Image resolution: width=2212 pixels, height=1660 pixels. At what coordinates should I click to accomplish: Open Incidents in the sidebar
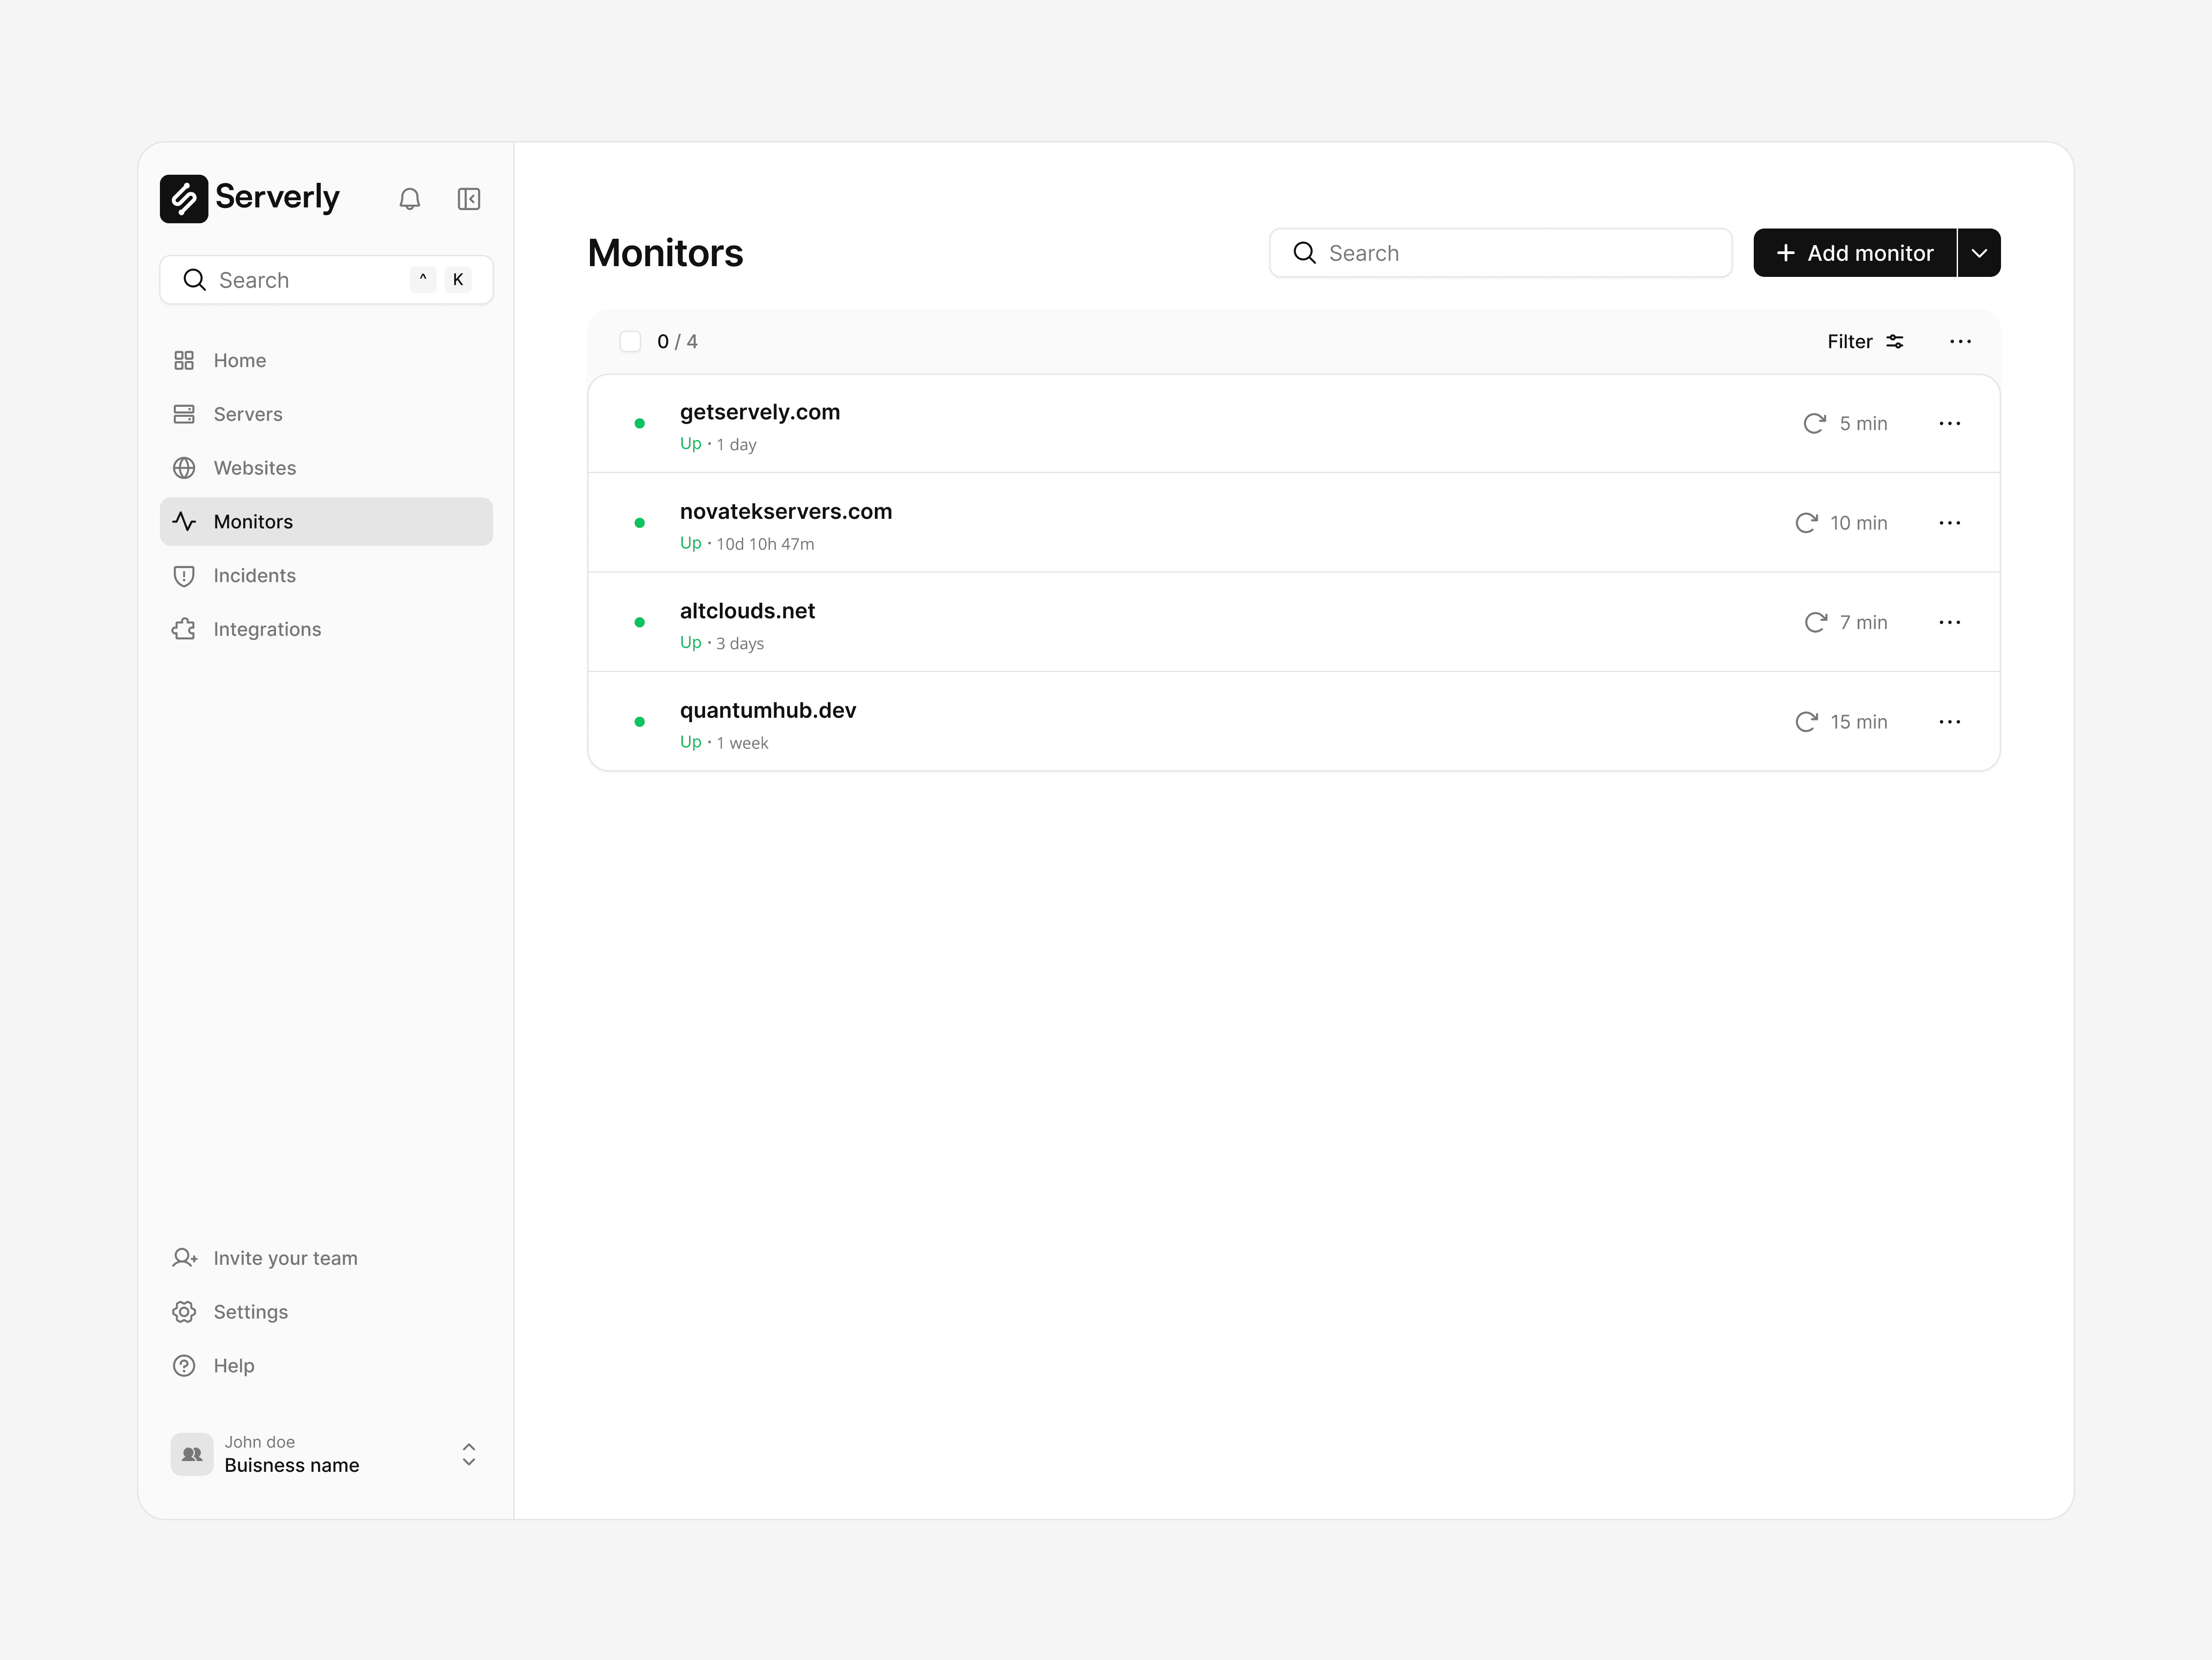[254, 575]
